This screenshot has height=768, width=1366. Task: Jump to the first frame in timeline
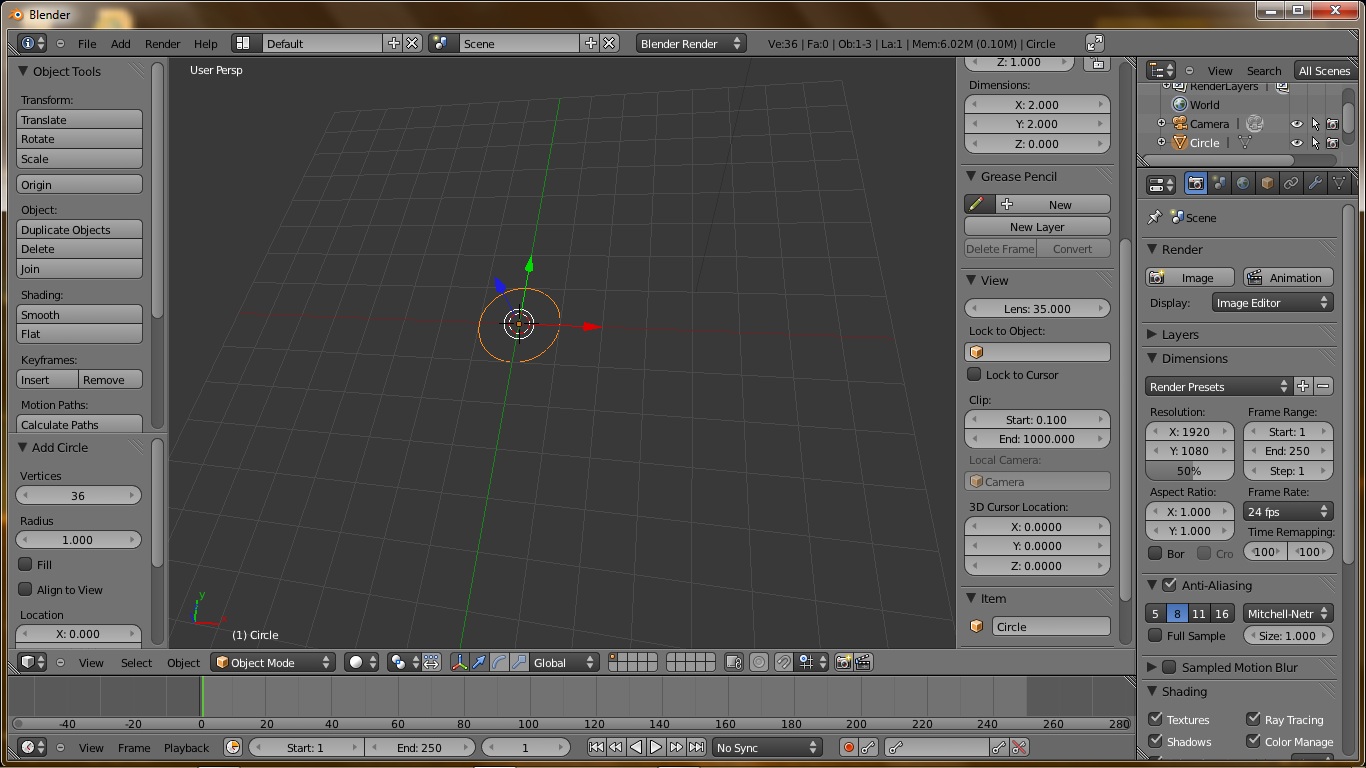coord(596,747)
